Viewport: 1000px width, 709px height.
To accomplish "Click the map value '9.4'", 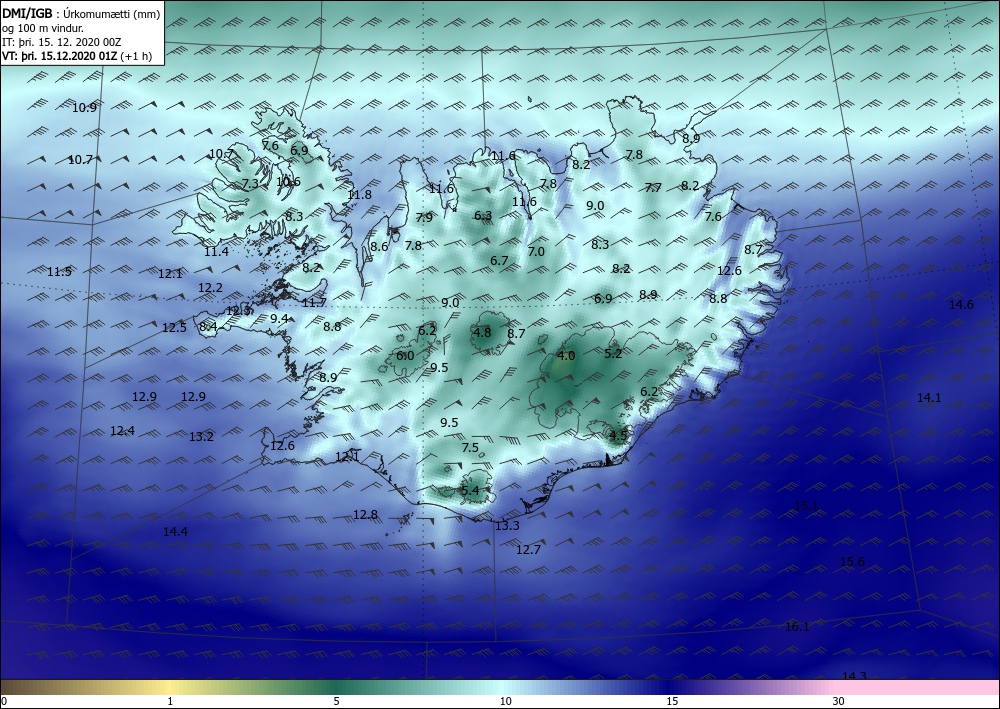I will point(279,318).
